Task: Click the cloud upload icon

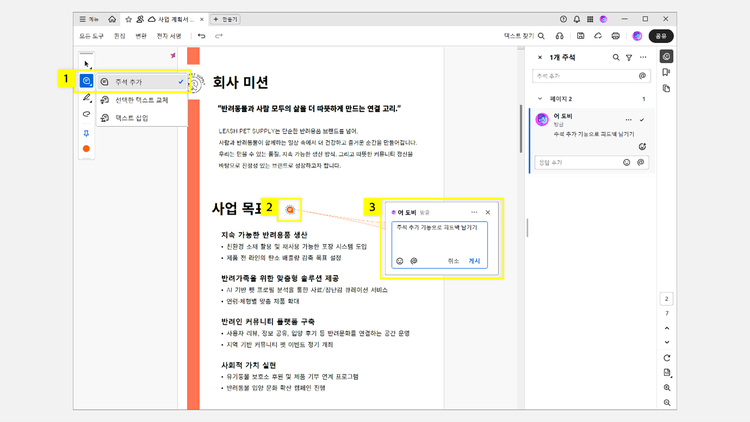Action: click(x=598, y=36)
